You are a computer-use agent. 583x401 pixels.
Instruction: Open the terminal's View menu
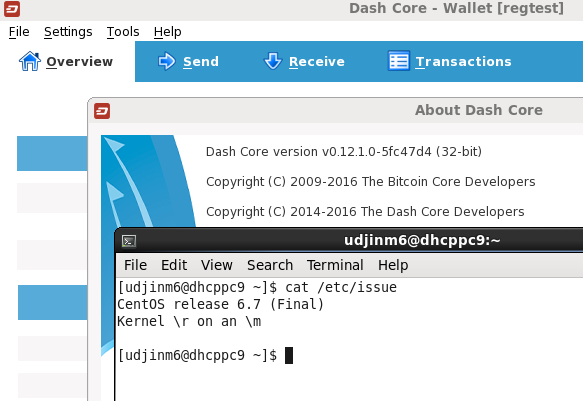217,265
